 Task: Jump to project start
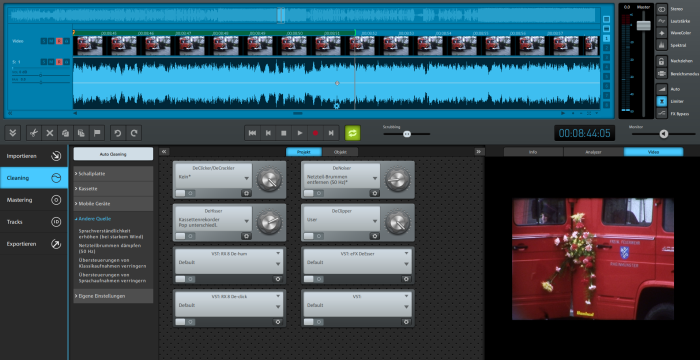252,133
